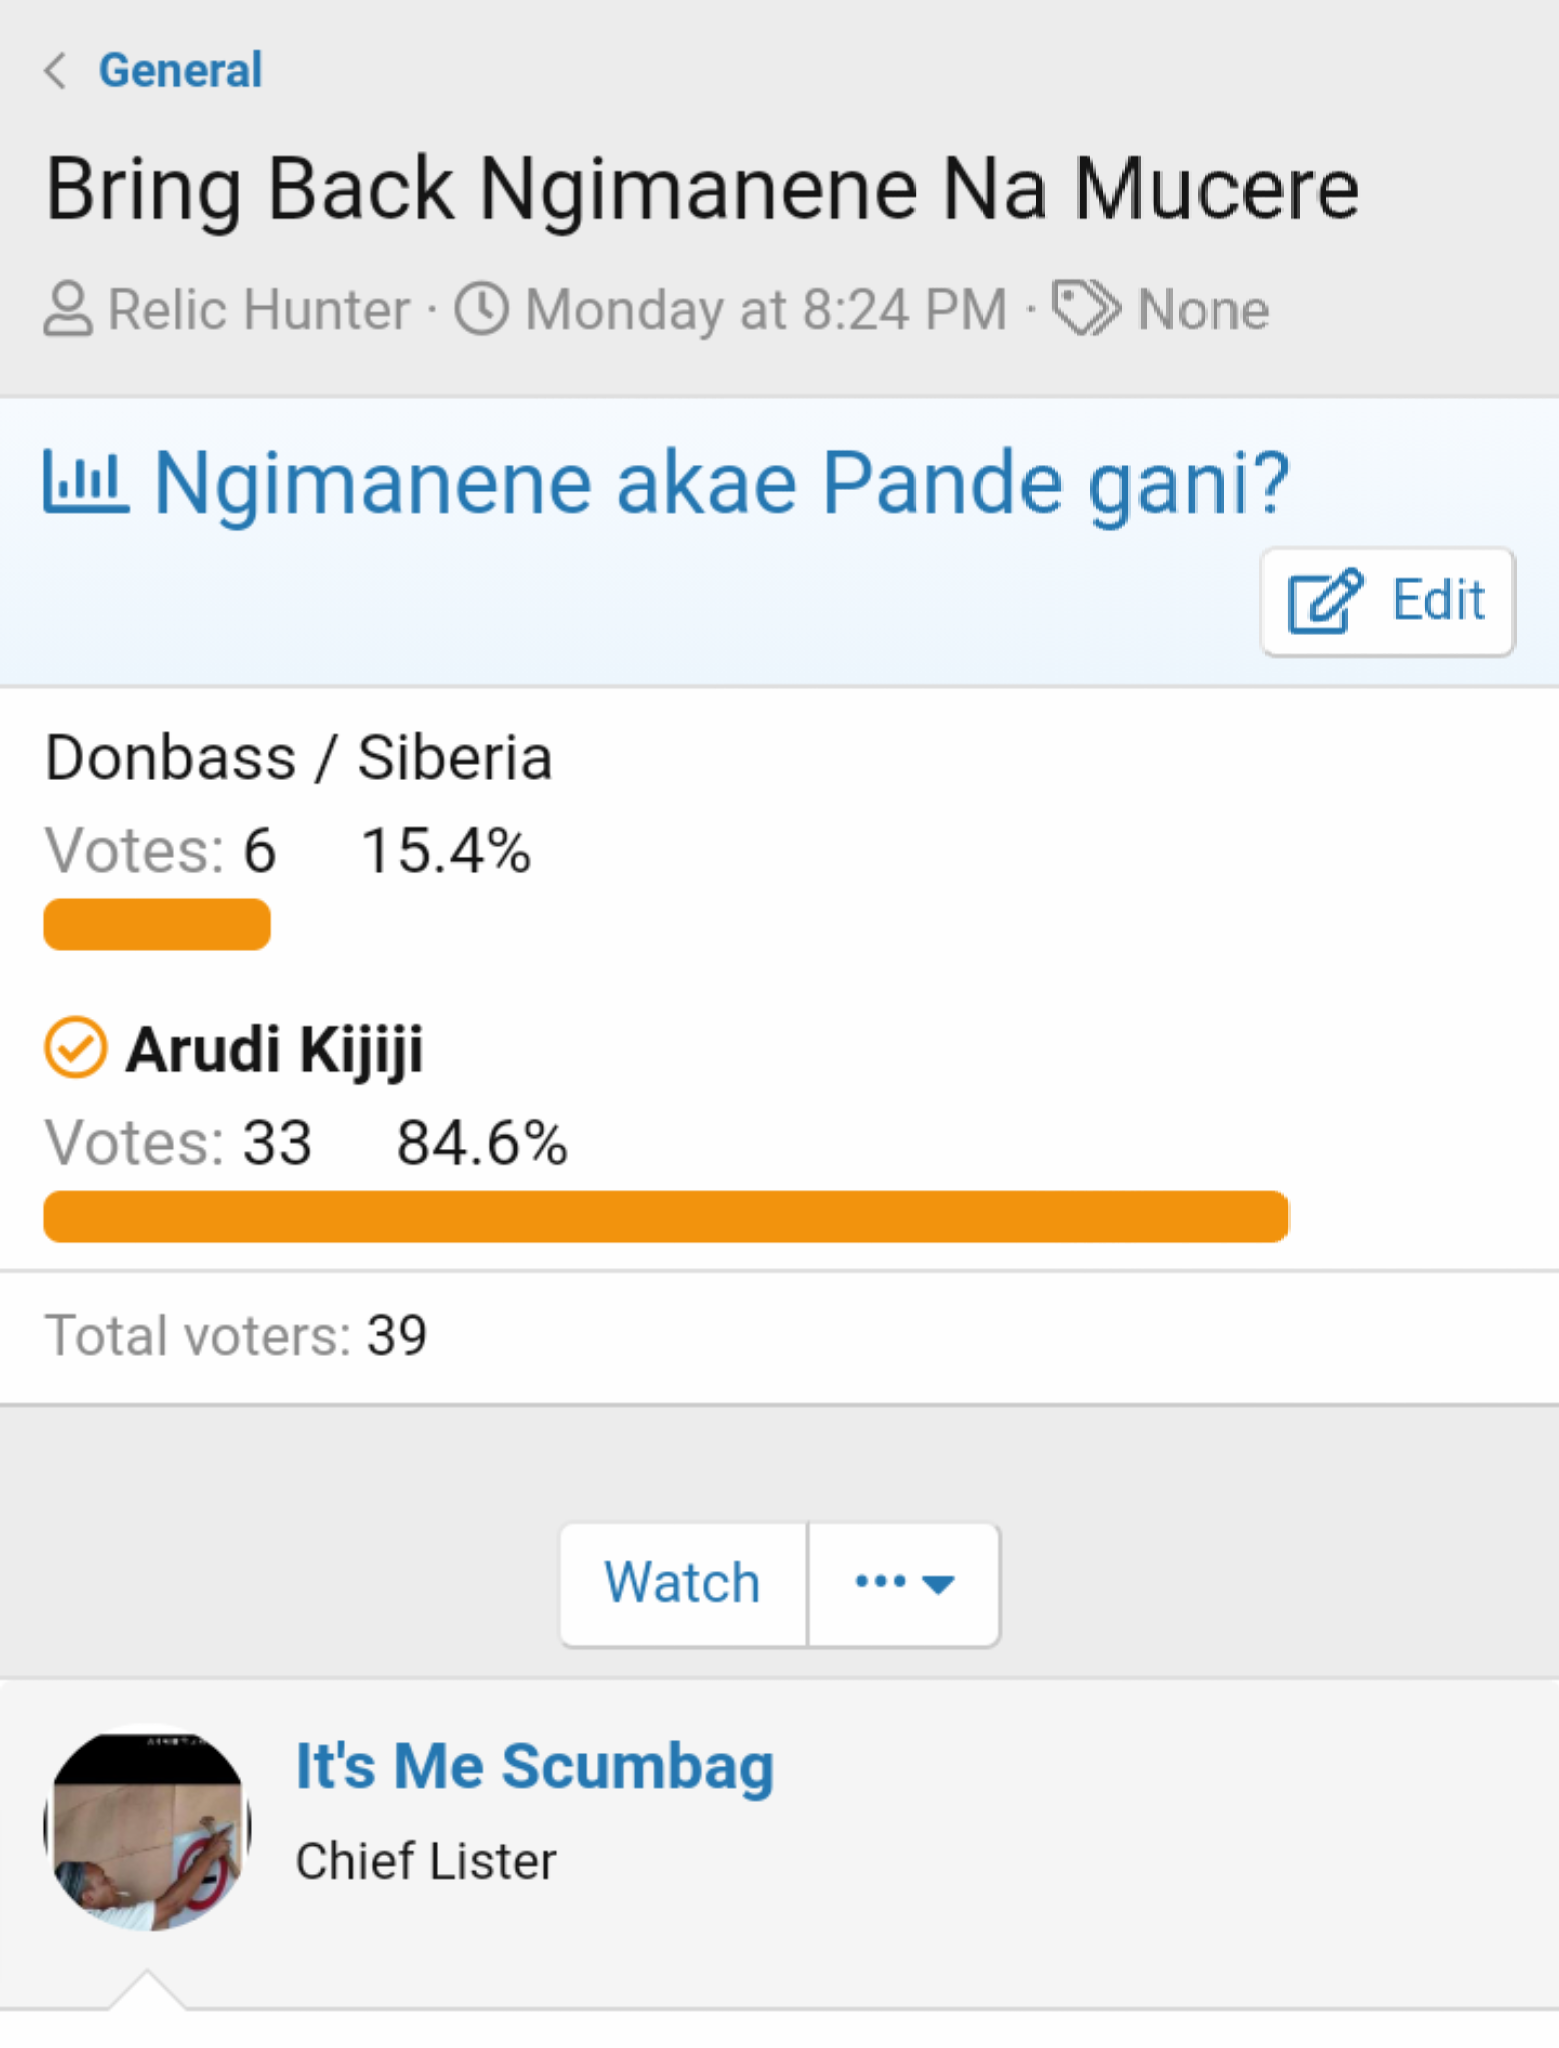Select the Arudi Kijiji option label
1559x2048 pixels.
(274, 1049)
